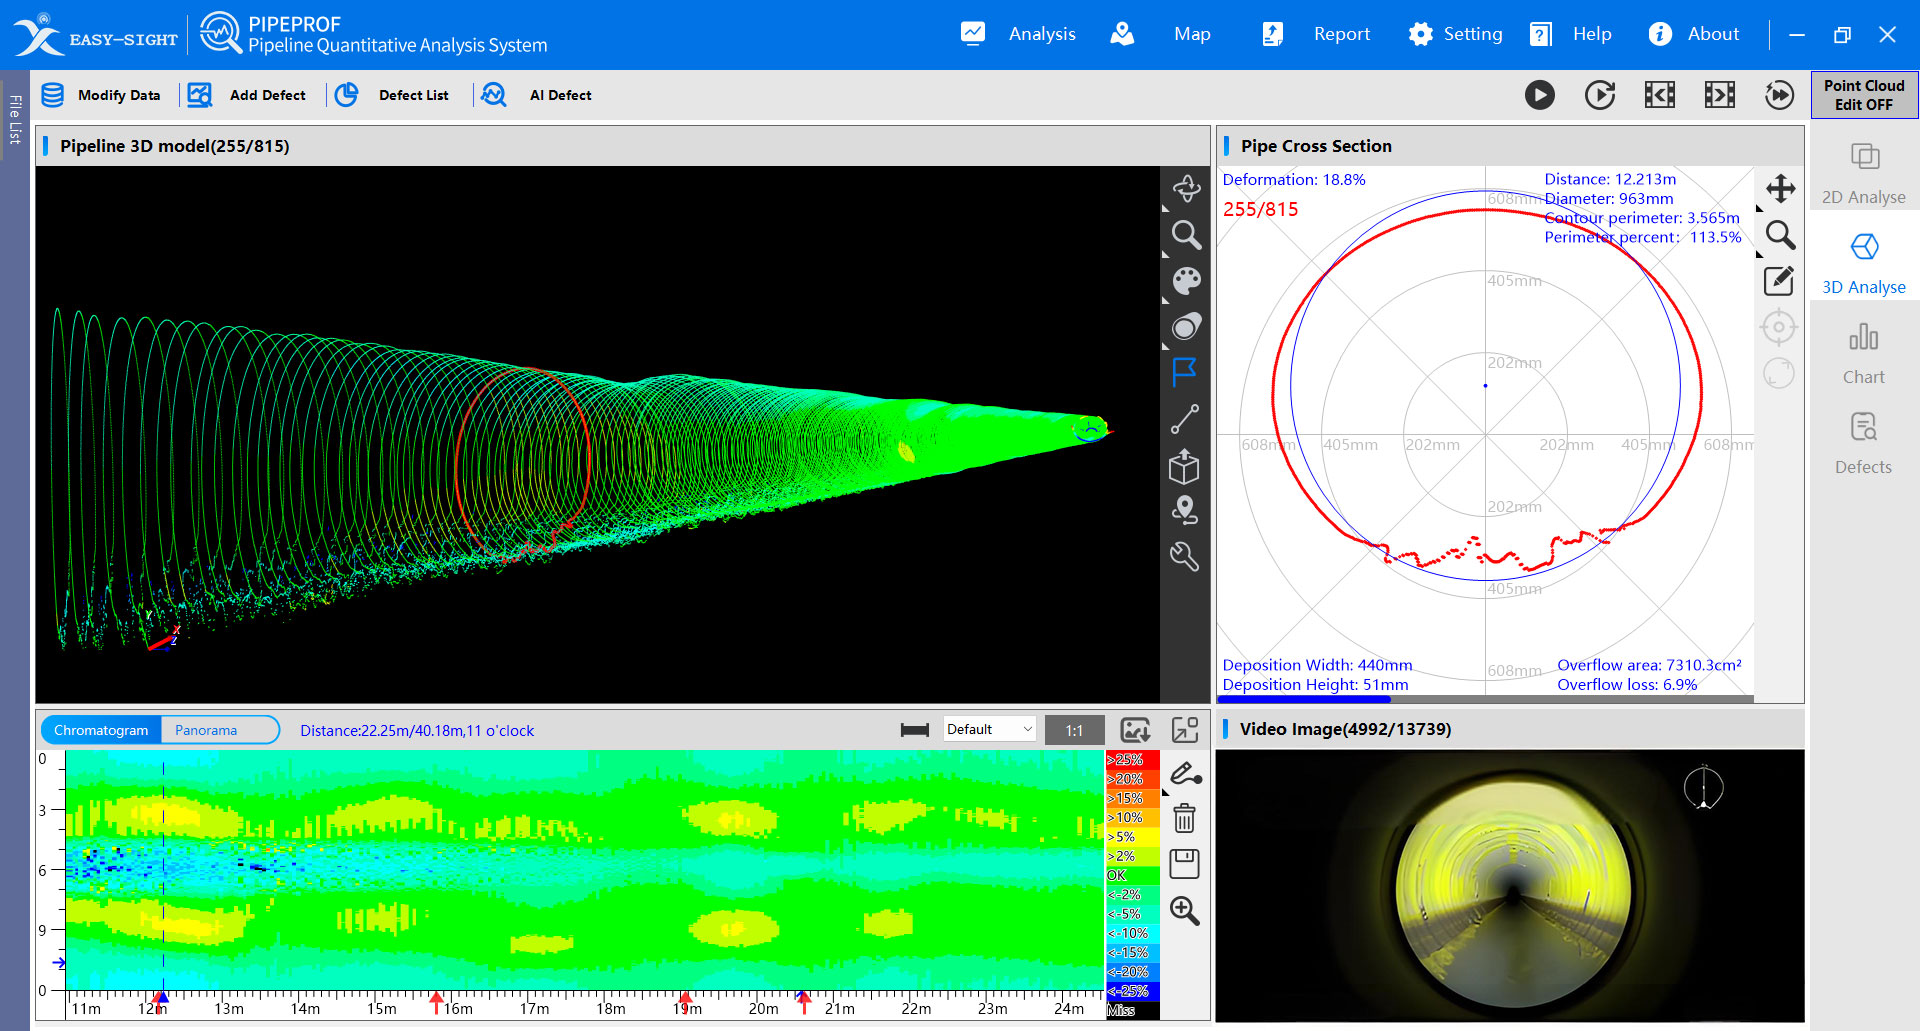
Task: Click the flag marker tool icon
Action: click(1185, 372)
